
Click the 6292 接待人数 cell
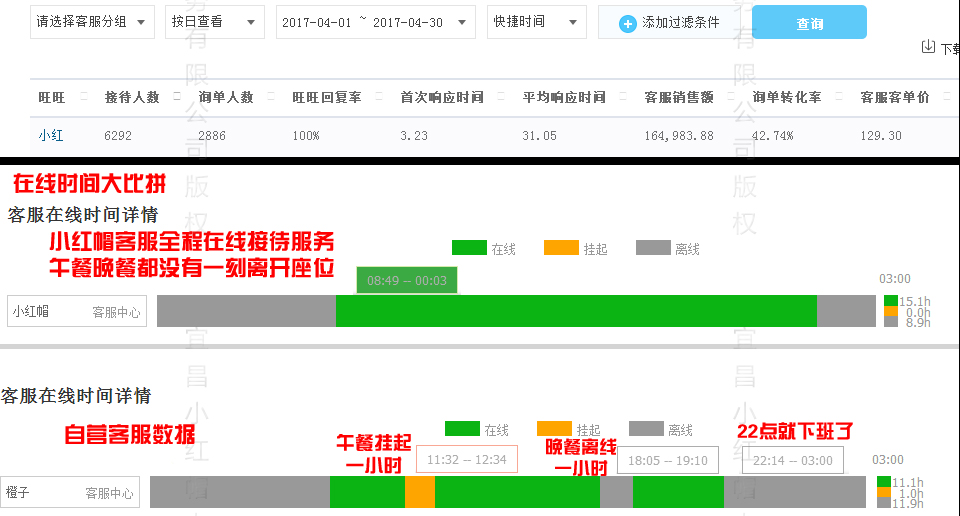click(118, 135)
